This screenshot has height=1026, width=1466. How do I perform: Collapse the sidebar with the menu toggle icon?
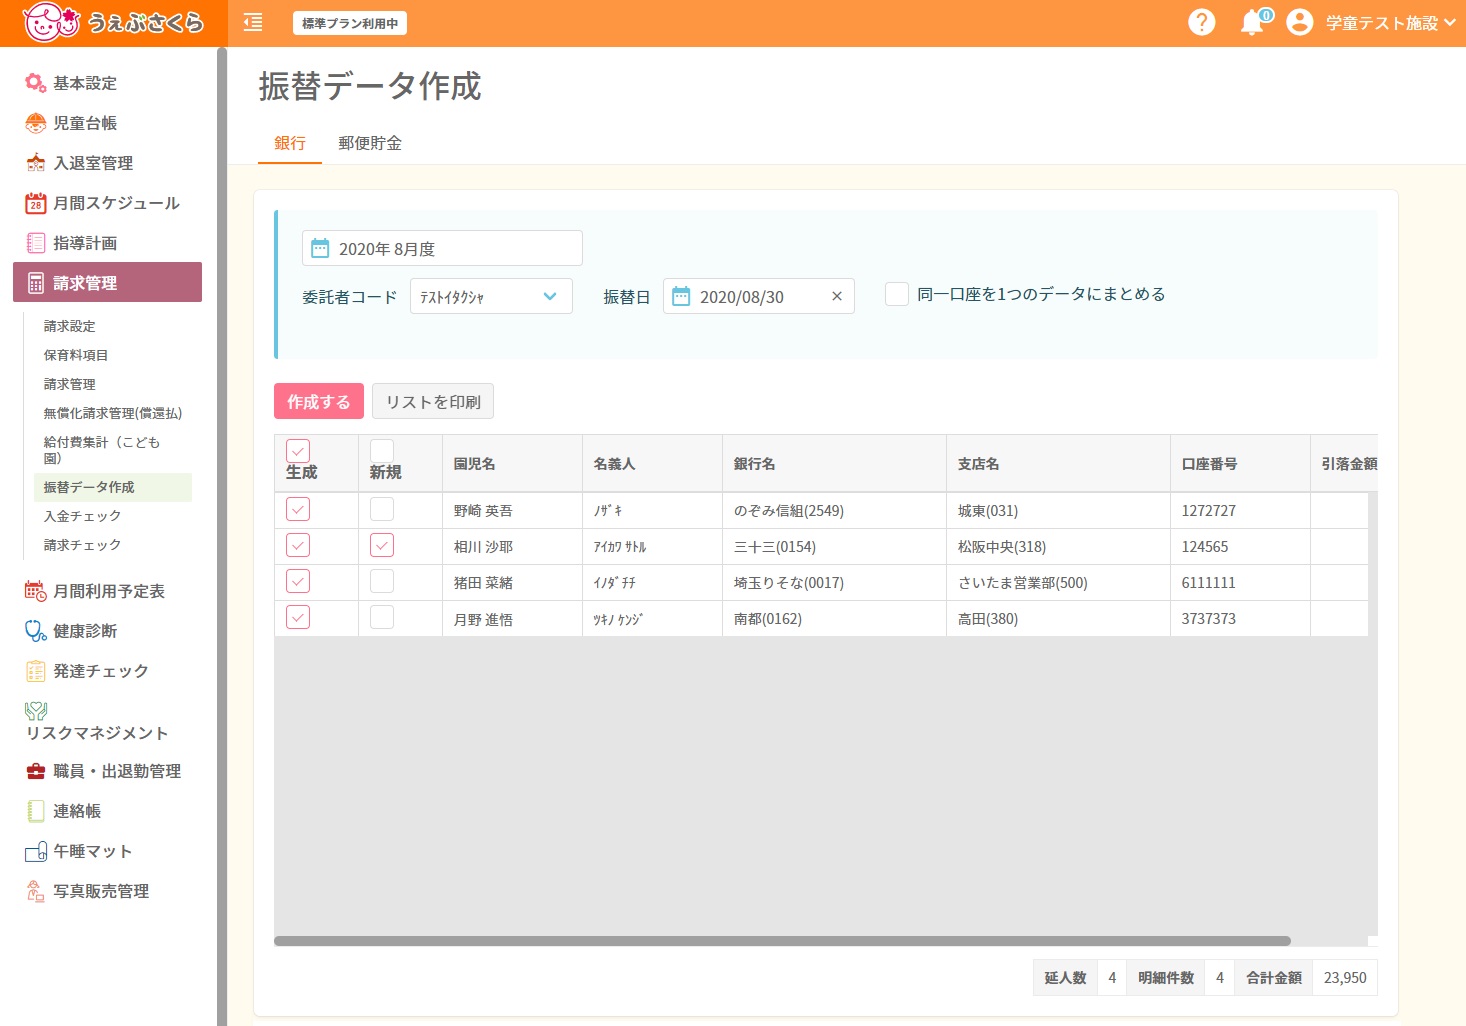pyautogui.click(x=253, y=22)
